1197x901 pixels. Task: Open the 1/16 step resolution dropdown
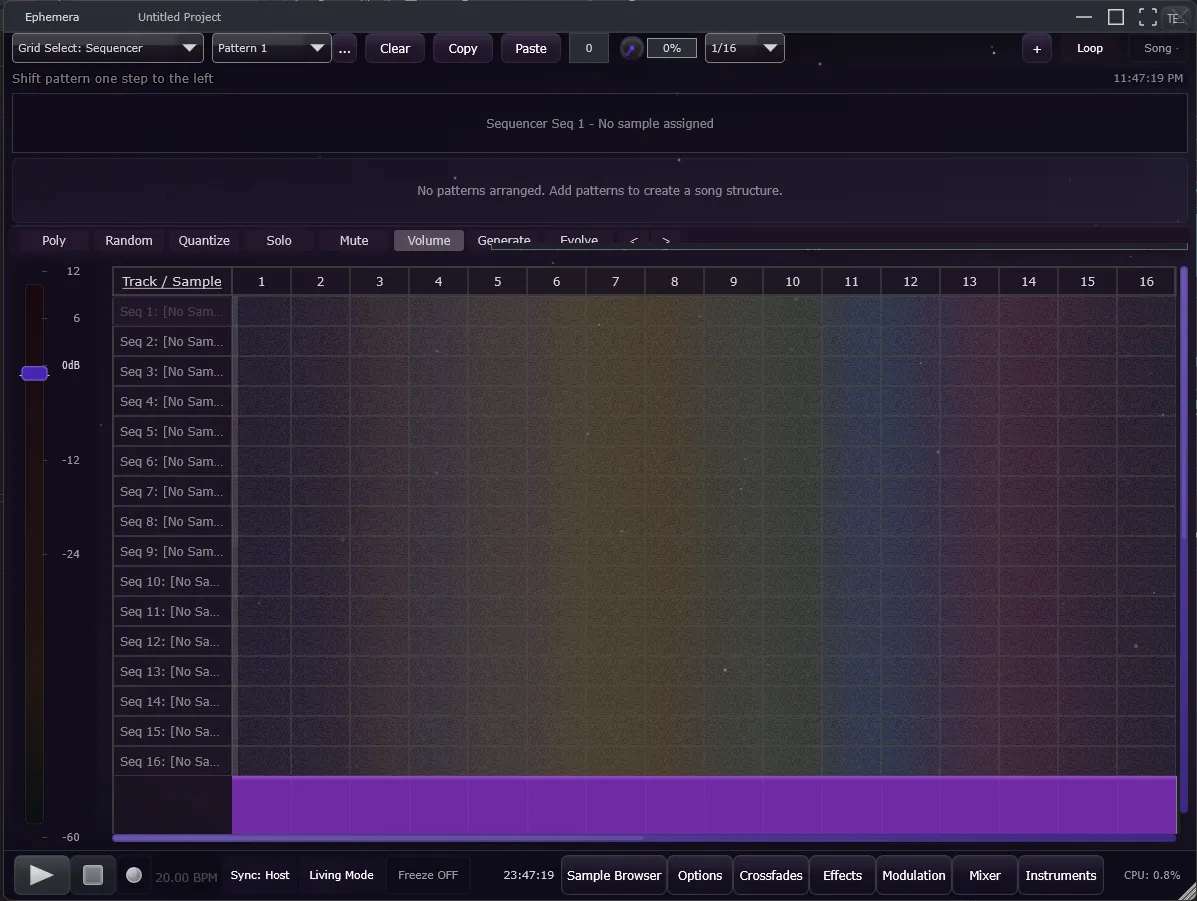(x=744, y=48)
